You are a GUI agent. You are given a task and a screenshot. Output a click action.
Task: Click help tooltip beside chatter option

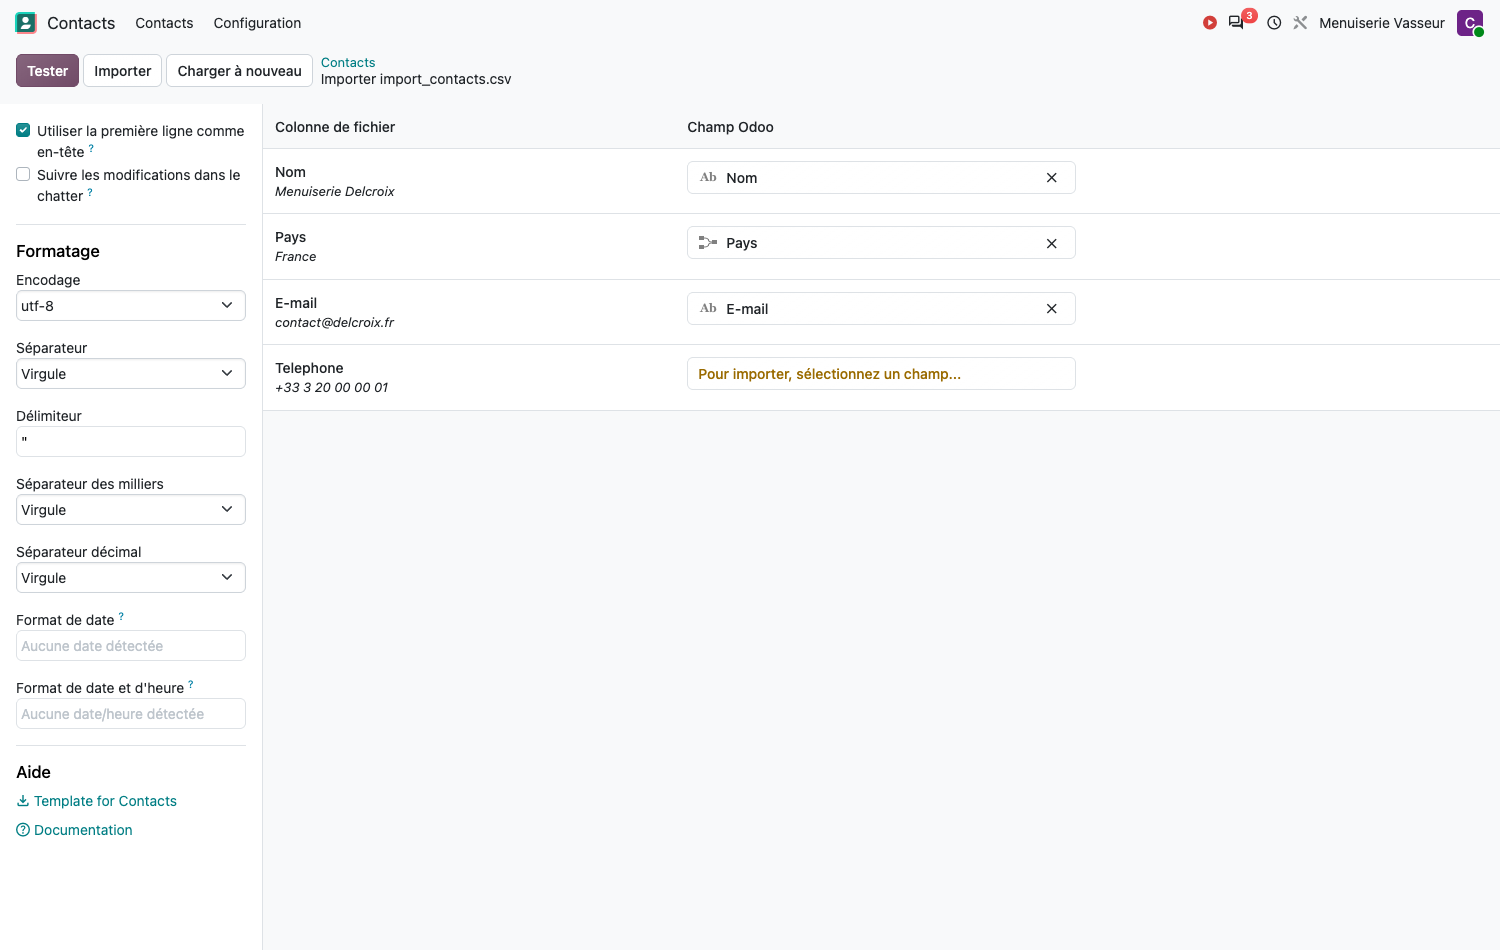tap(90, 192)
